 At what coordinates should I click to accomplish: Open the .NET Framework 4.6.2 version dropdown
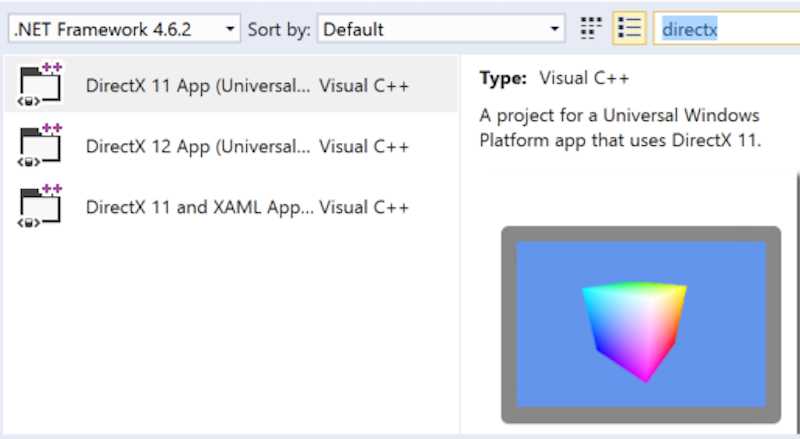click(124, 29)
